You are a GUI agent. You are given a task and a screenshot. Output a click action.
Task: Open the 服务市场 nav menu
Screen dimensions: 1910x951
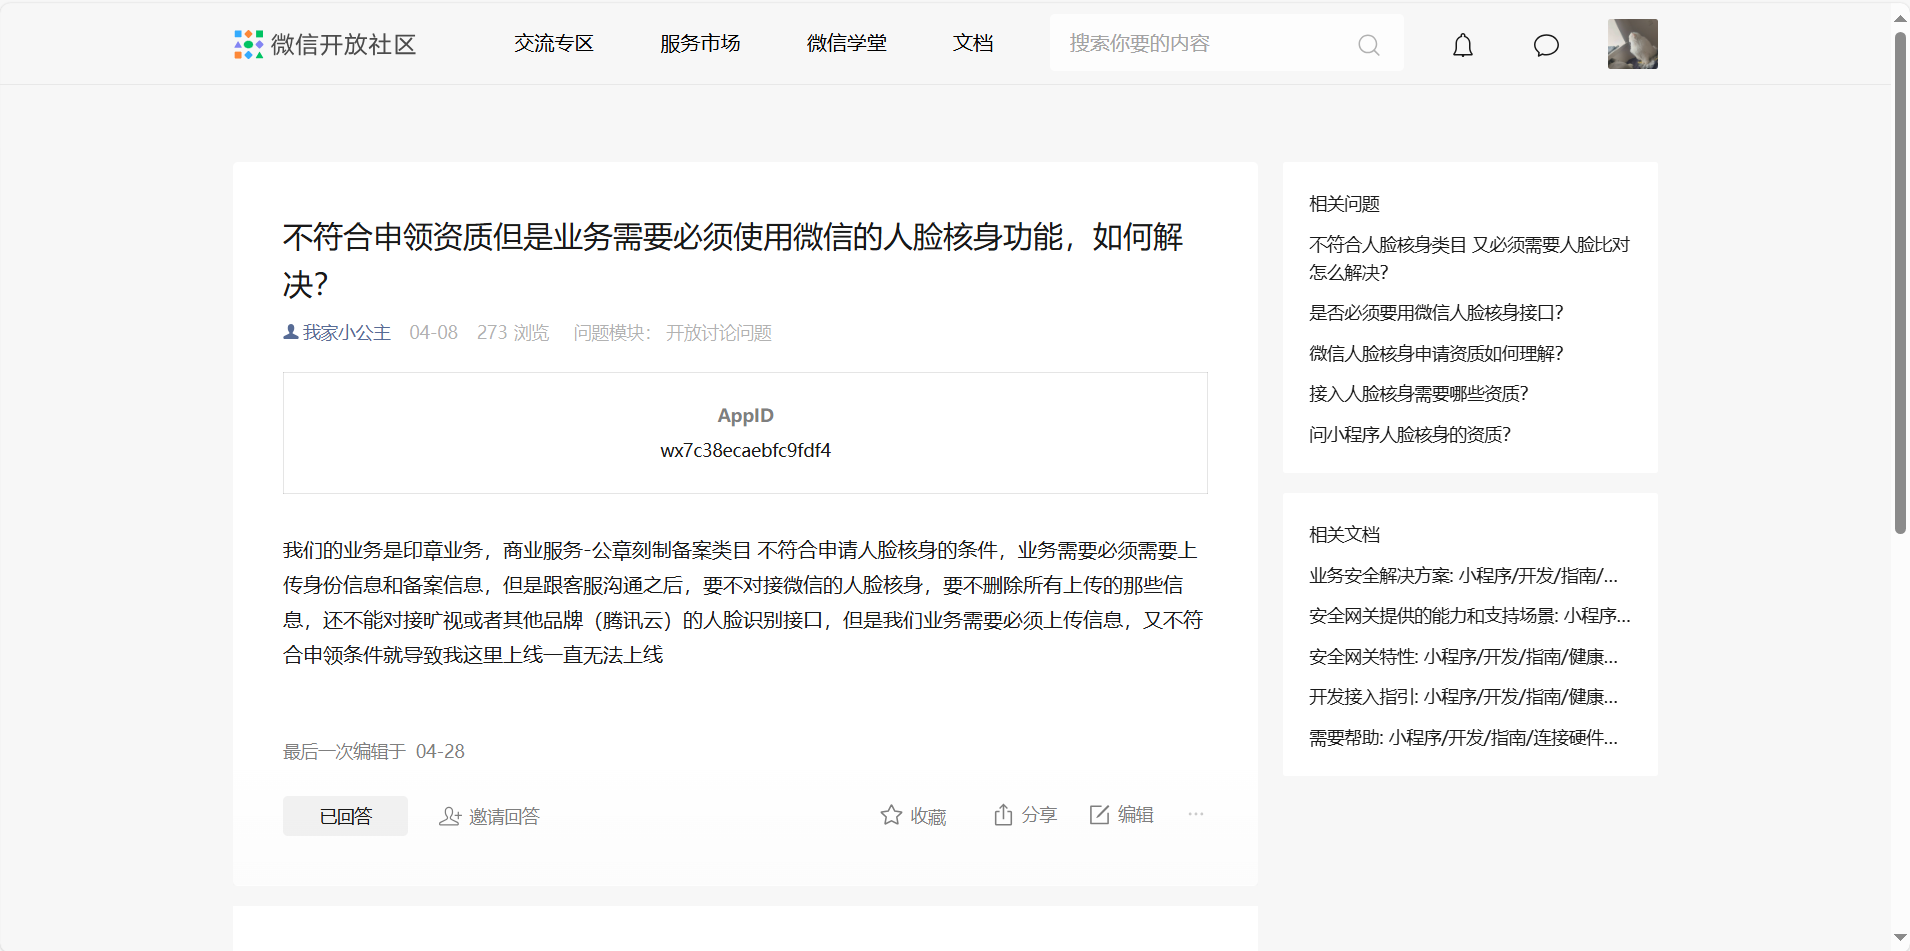(x=700, y=43)
